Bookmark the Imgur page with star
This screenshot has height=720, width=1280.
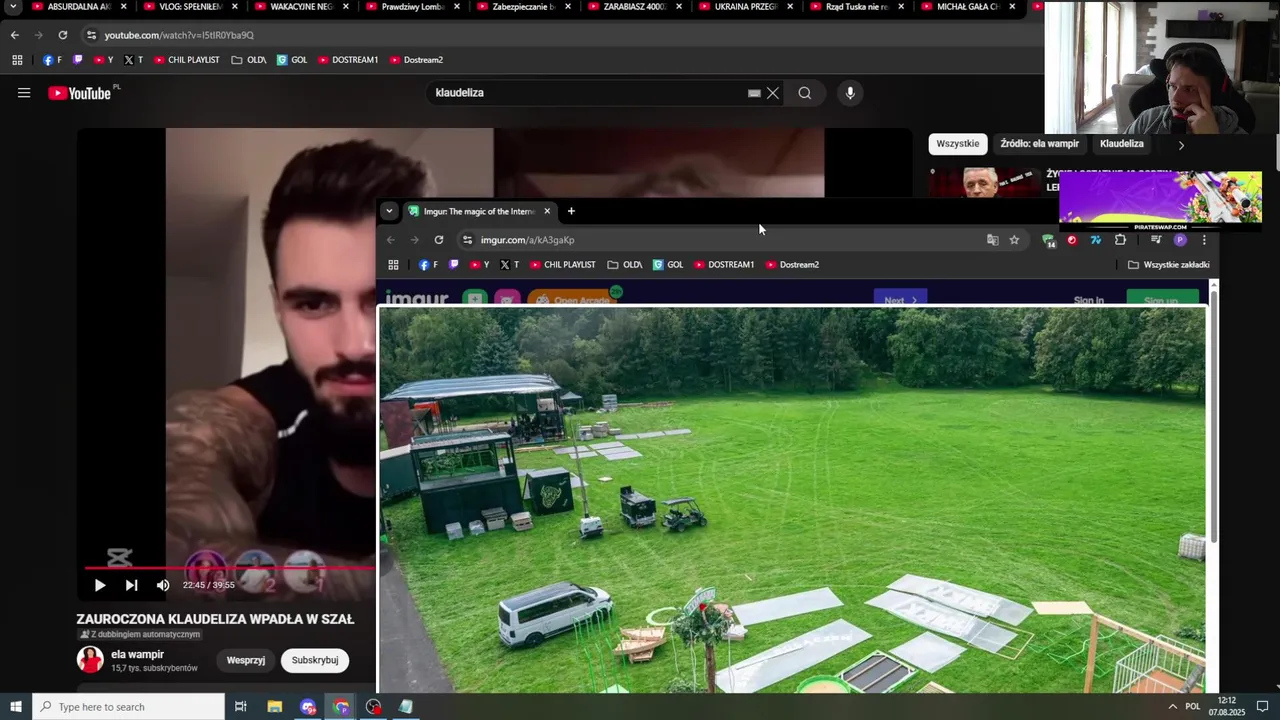click(x=1014, y=240)
